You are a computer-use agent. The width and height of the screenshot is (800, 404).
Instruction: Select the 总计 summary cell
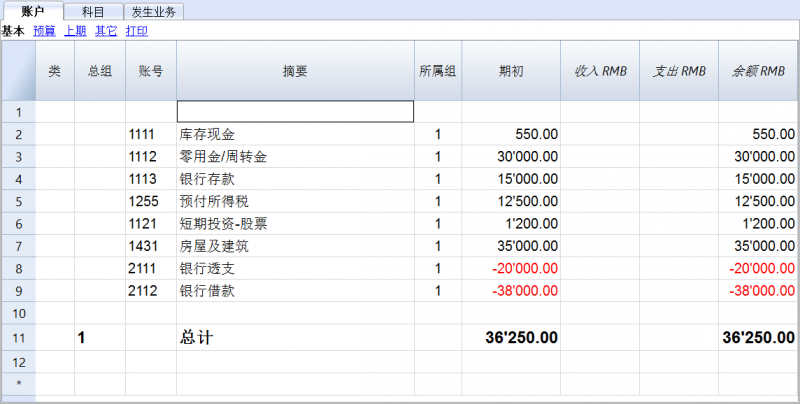(x=295, y=338)
